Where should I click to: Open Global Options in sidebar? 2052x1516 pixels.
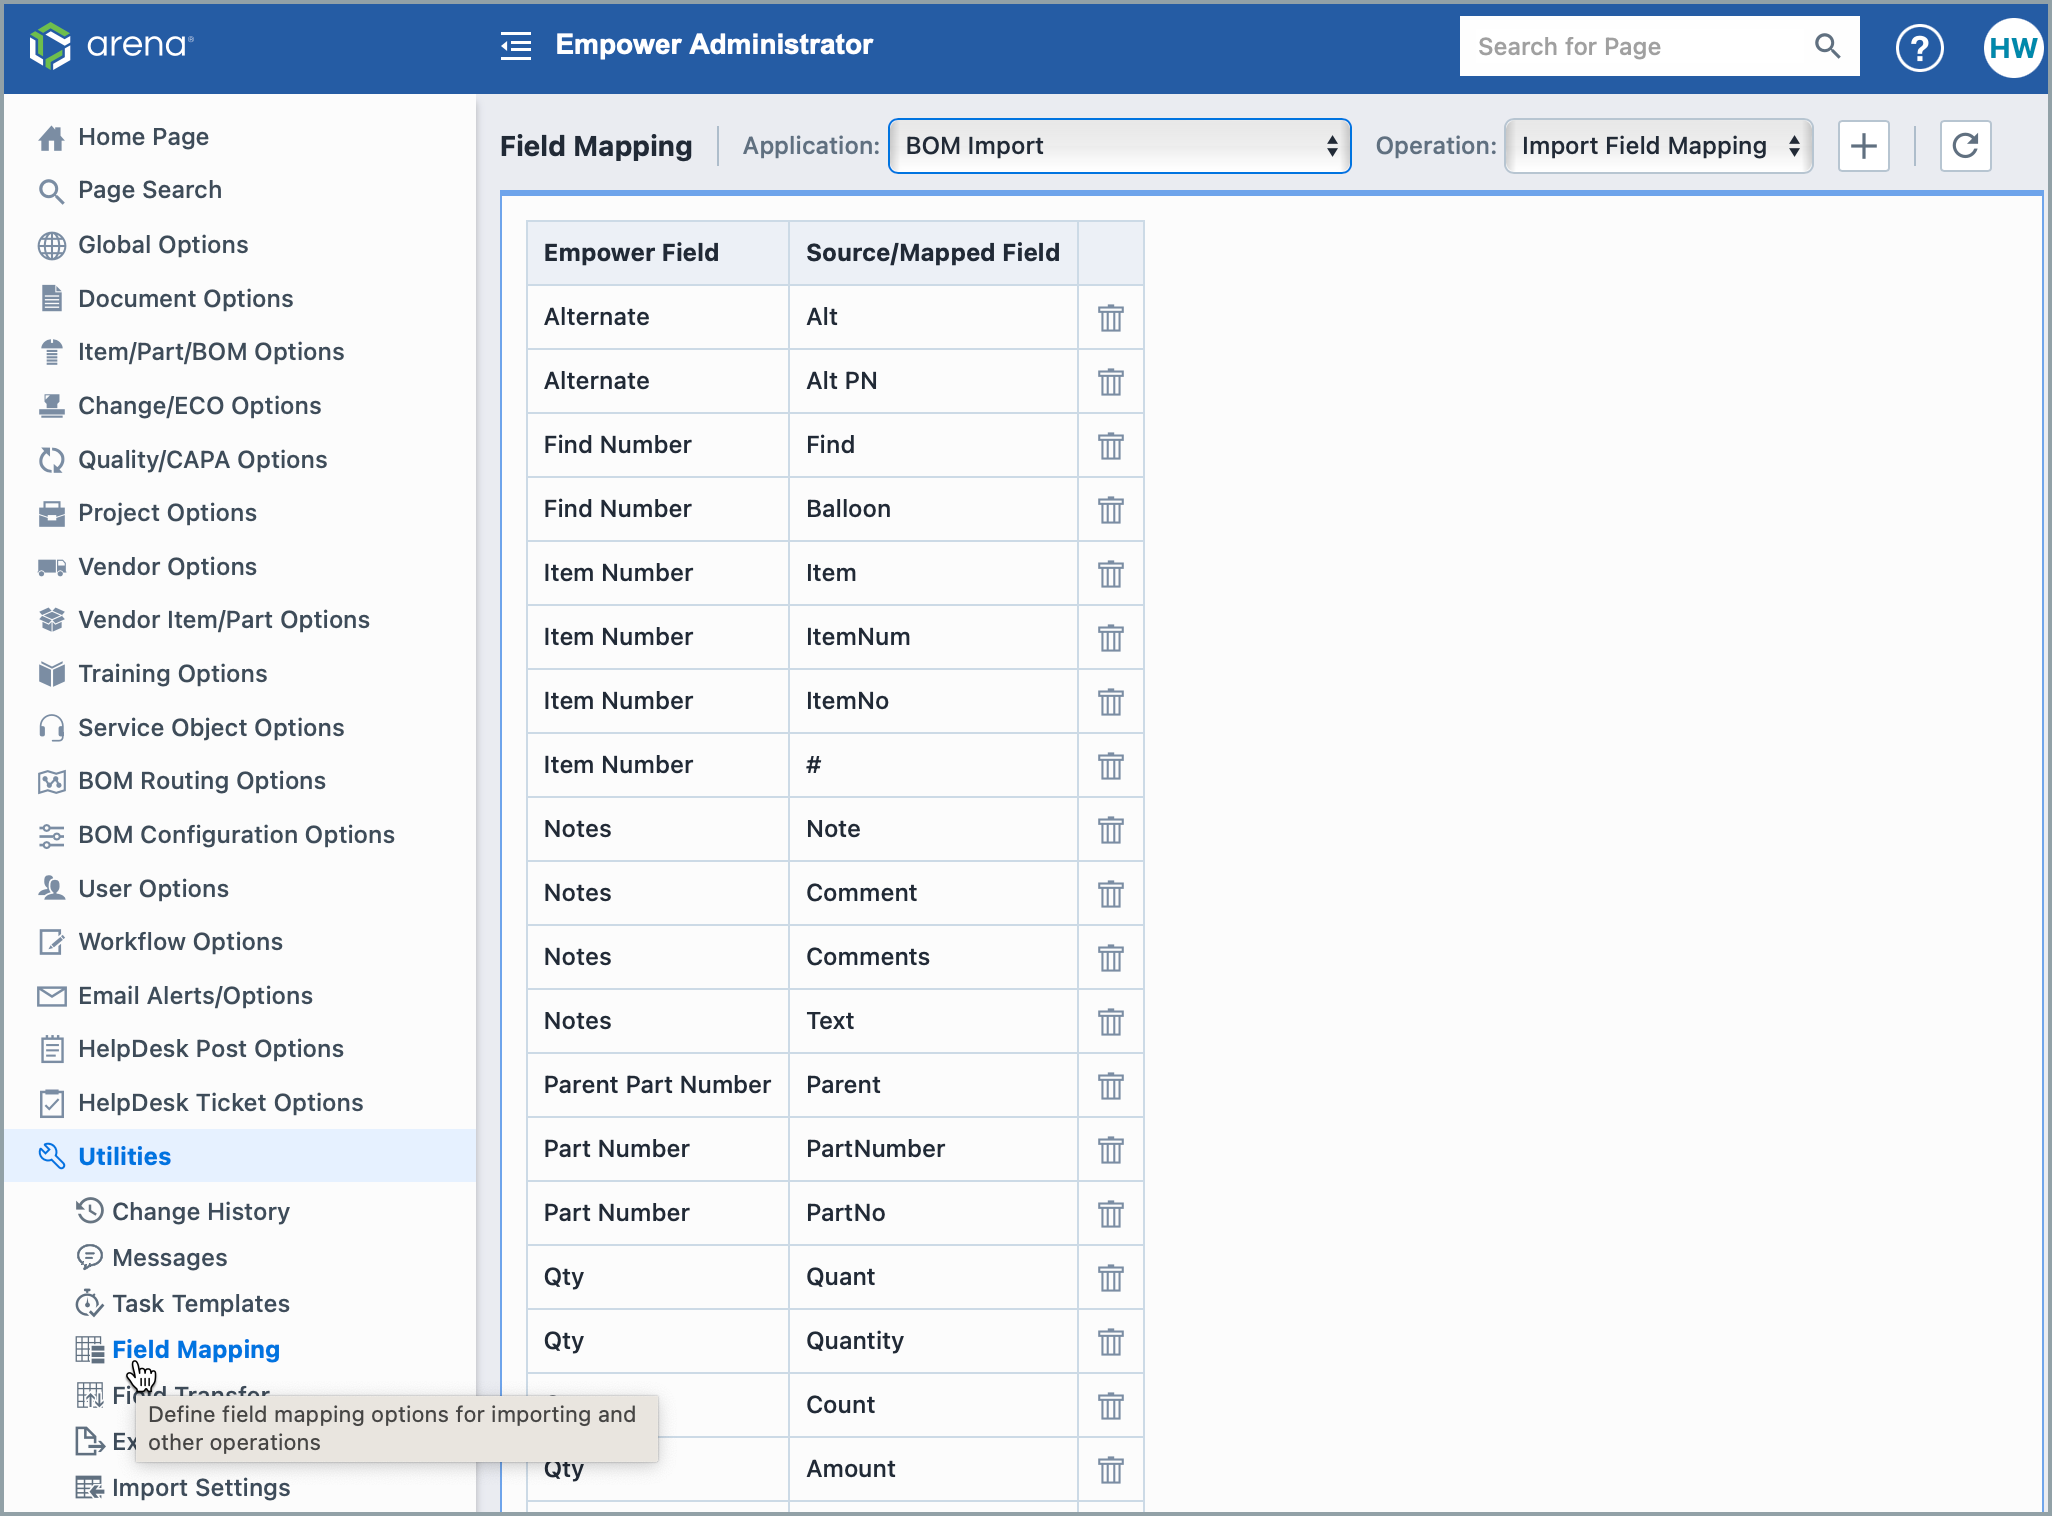[163, 245]
